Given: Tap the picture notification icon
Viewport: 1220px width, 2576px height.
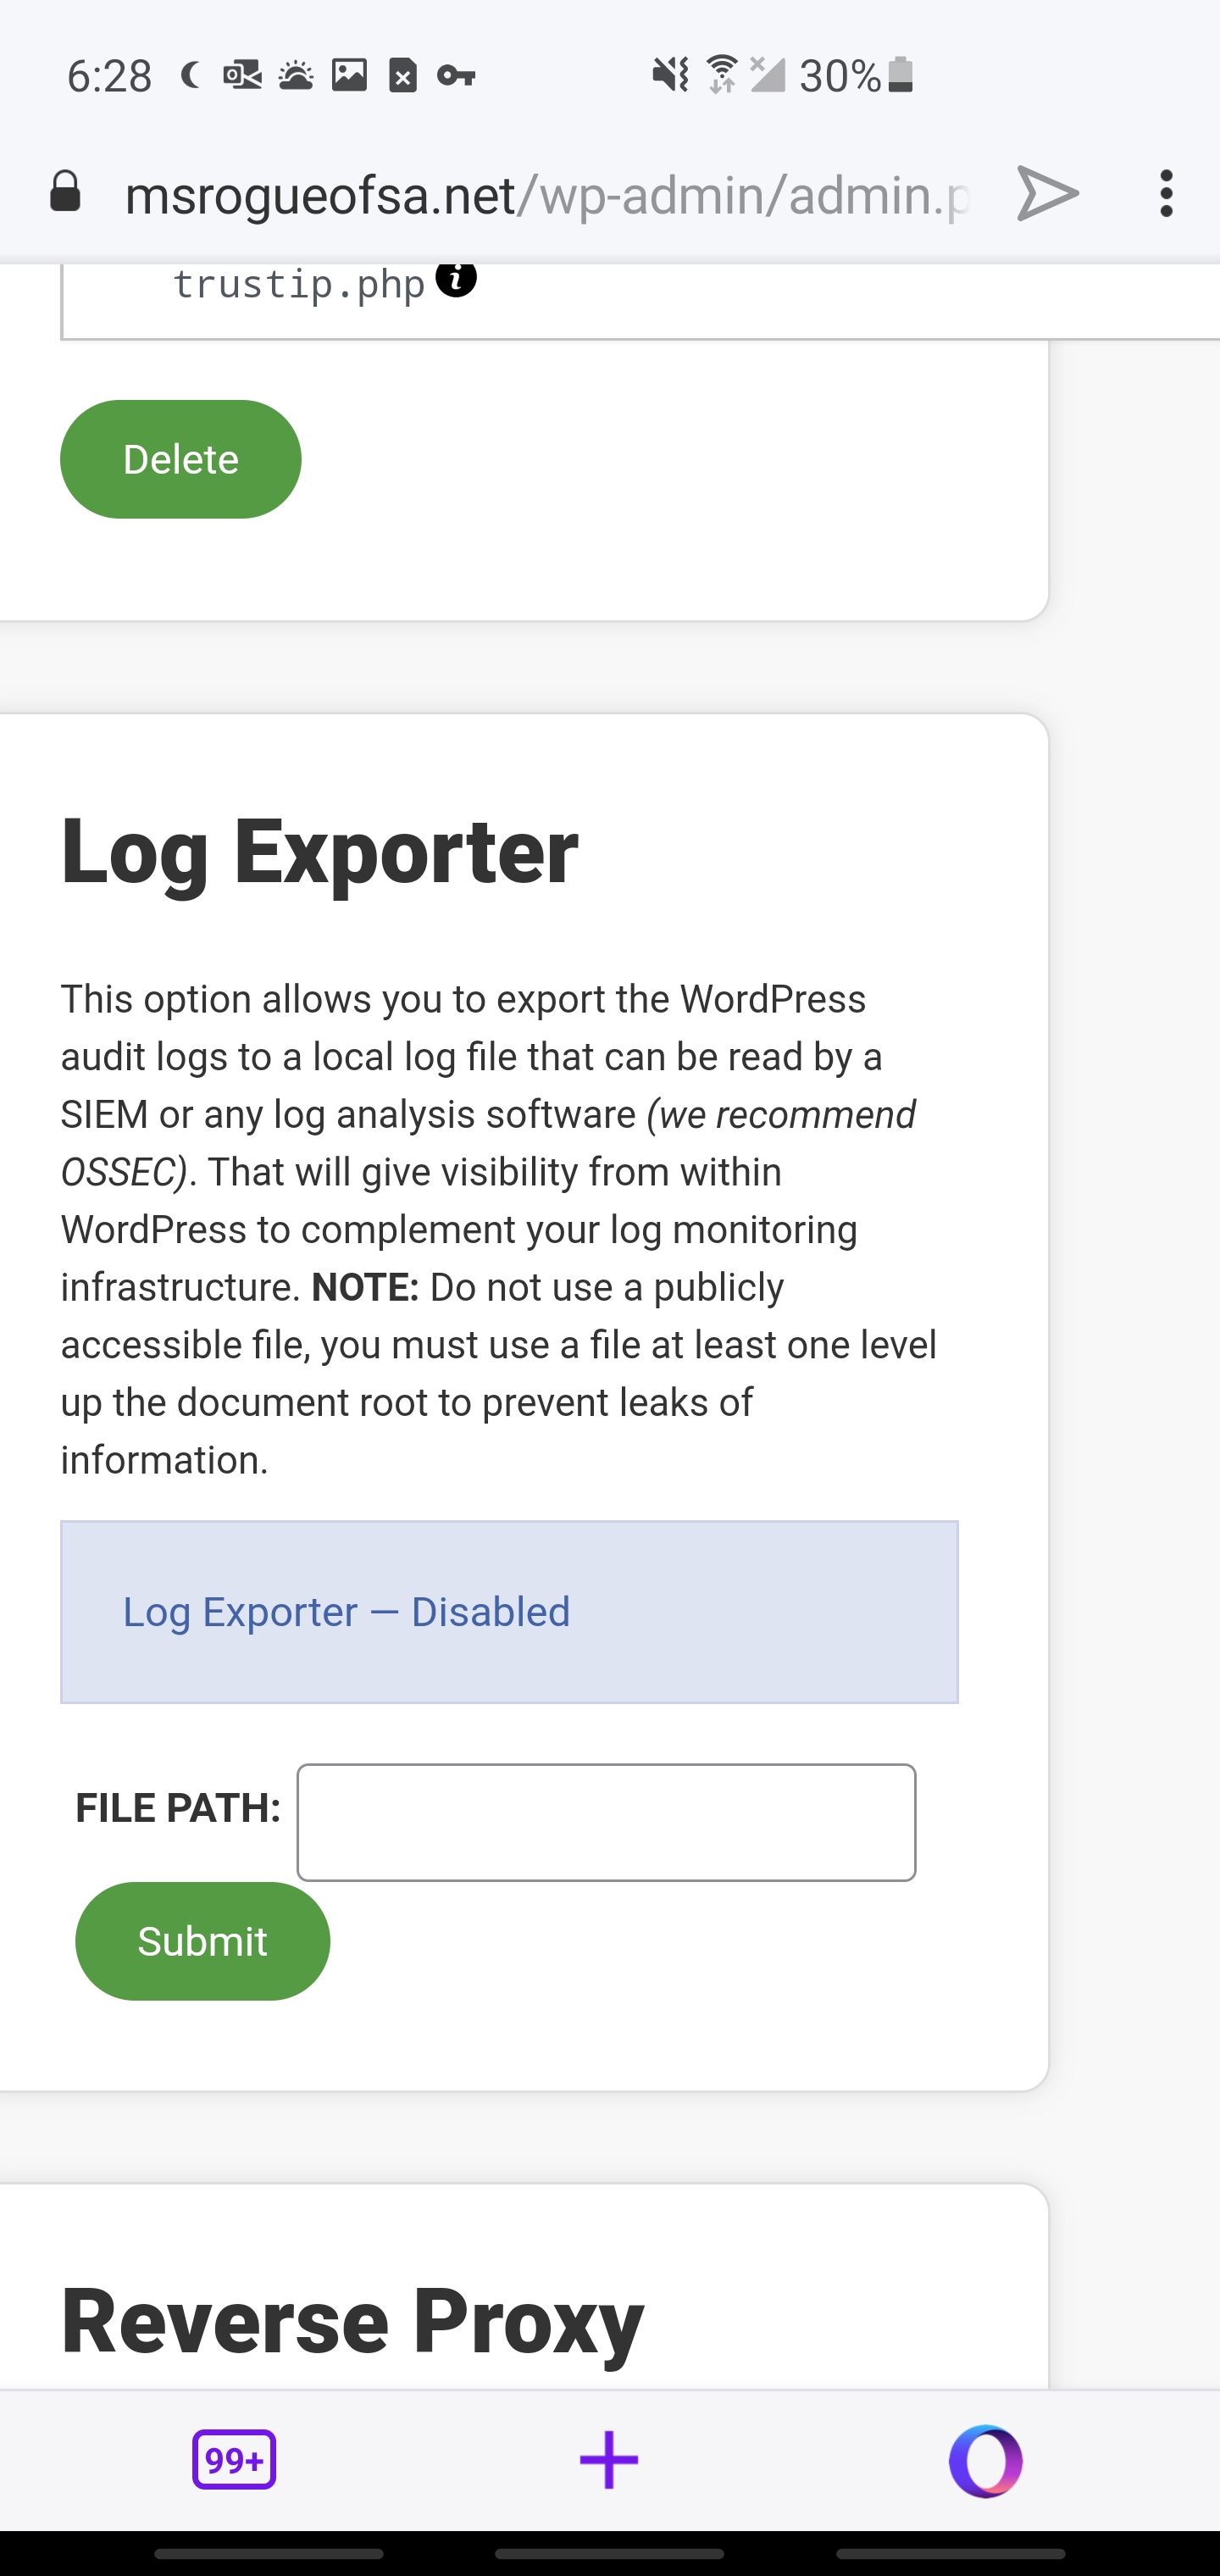Looking at the screenshot, I should point(349,75).
